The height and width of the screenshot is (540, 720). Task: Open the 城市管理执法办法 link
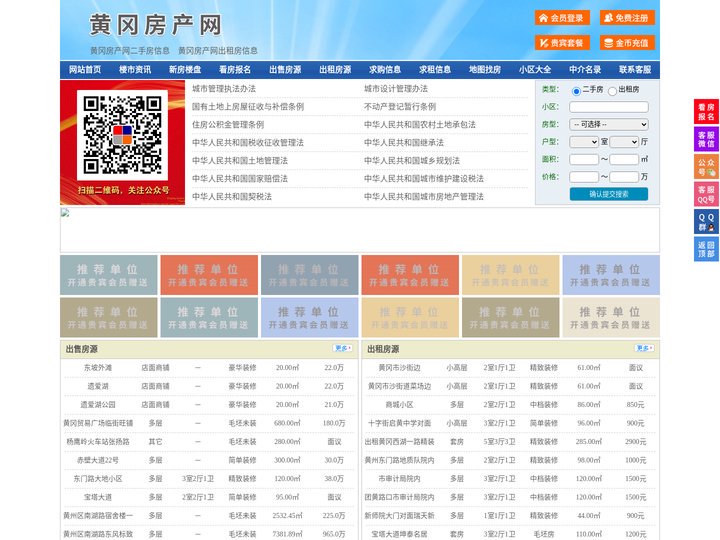pyautogui.click(x=224, y=89)
